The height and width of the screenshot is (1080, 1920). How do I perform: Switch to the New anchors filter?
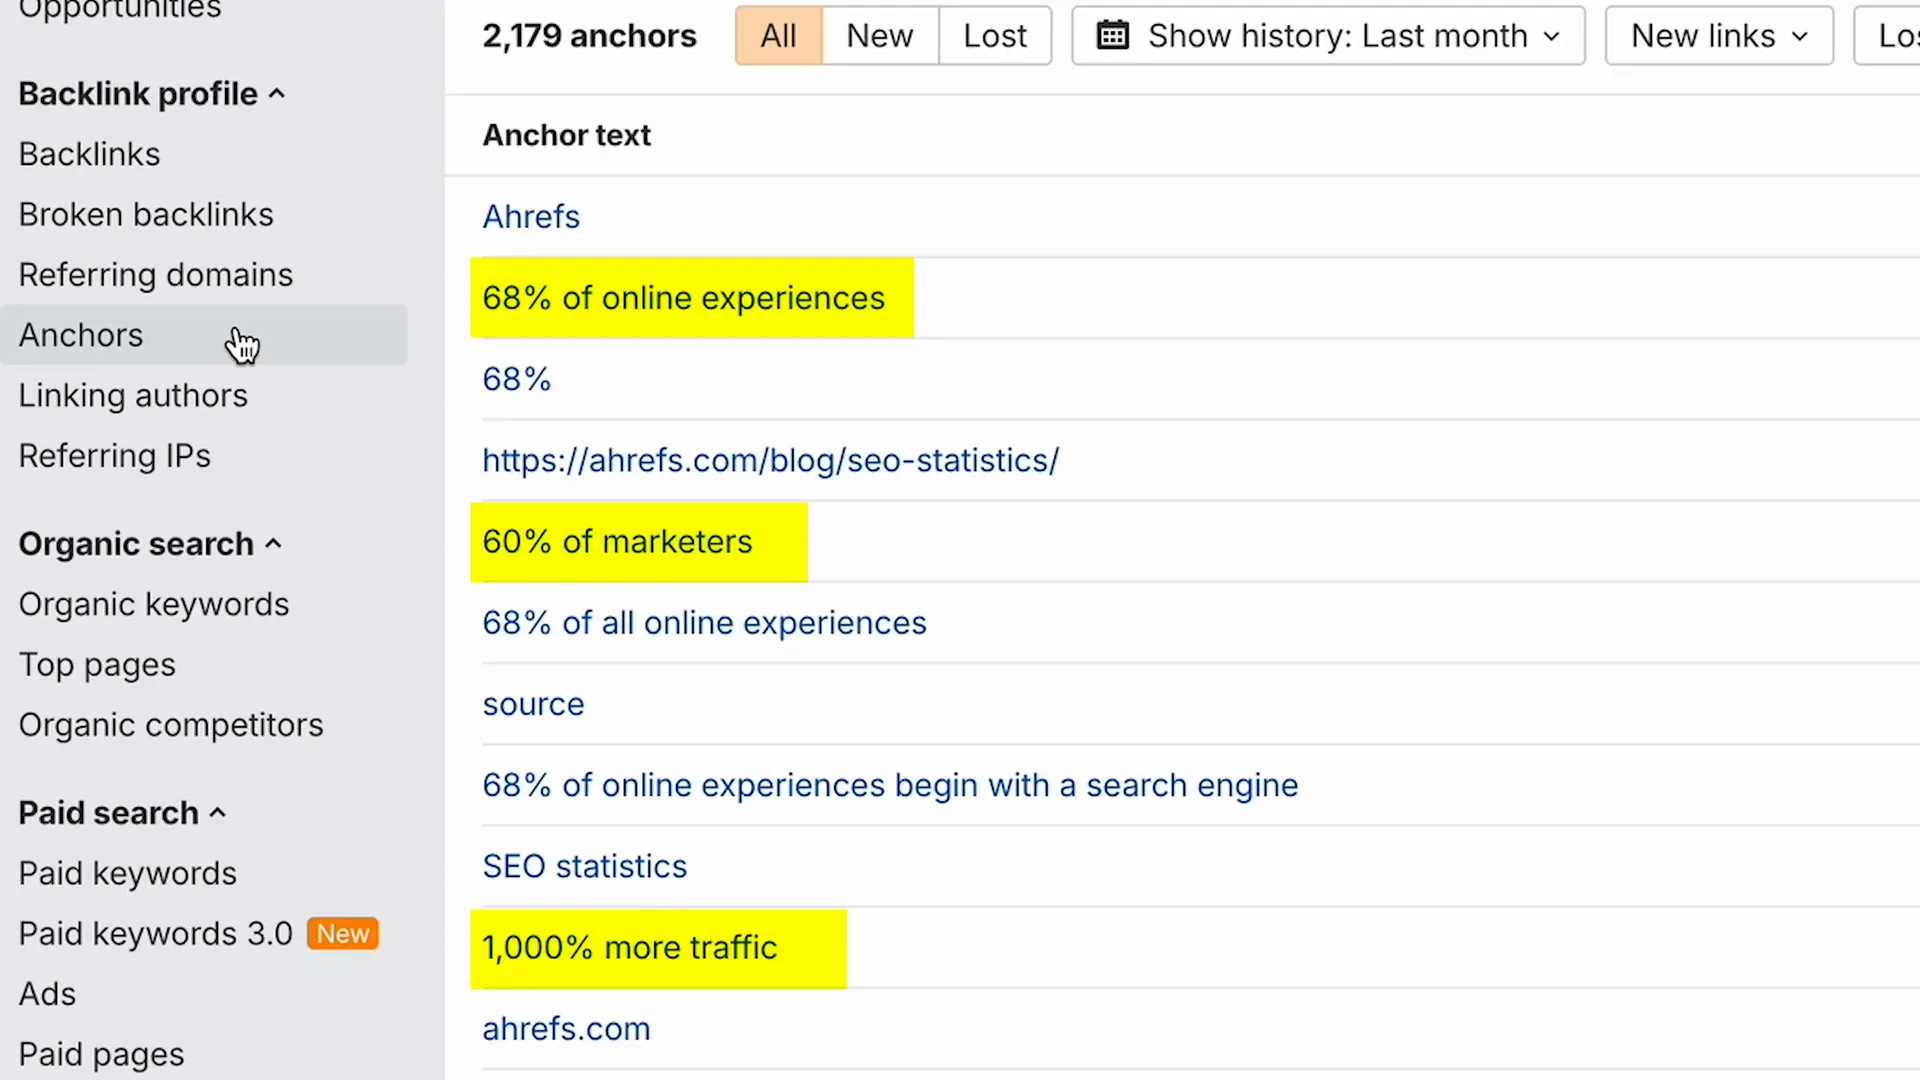[x=879, y=36]
